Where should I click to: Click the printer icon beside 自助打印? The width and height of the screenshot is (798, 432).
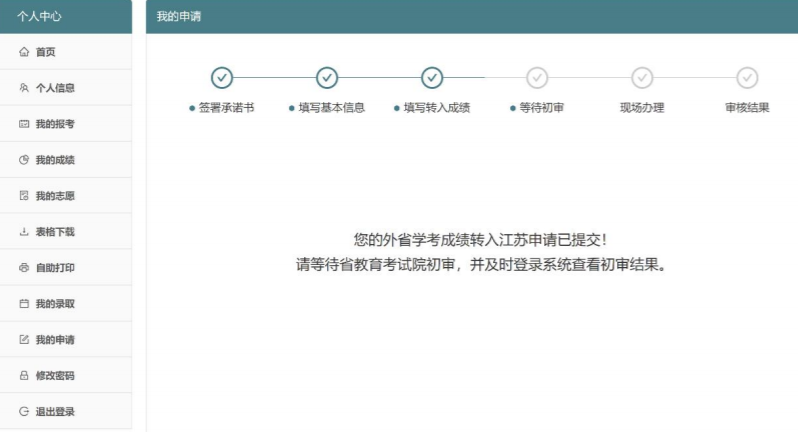(24, 268)
